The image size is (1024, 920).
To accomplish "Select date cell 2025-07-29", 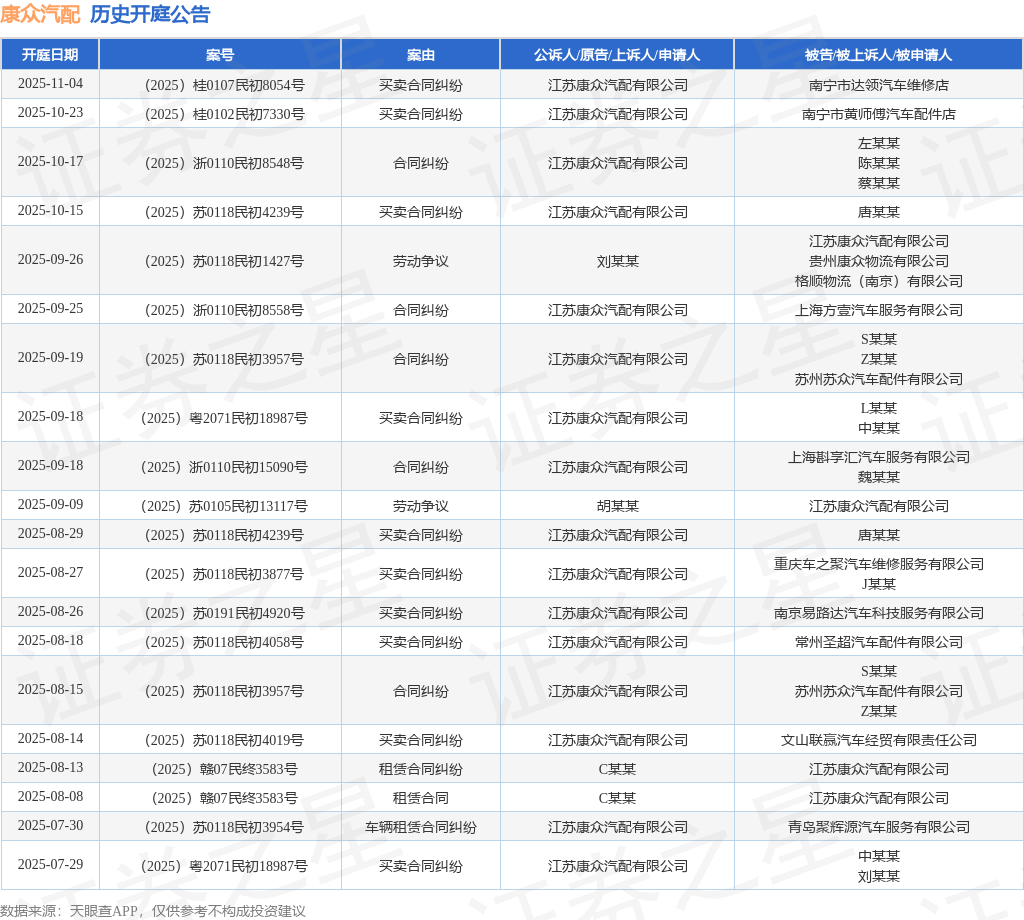I will (50, 865).
